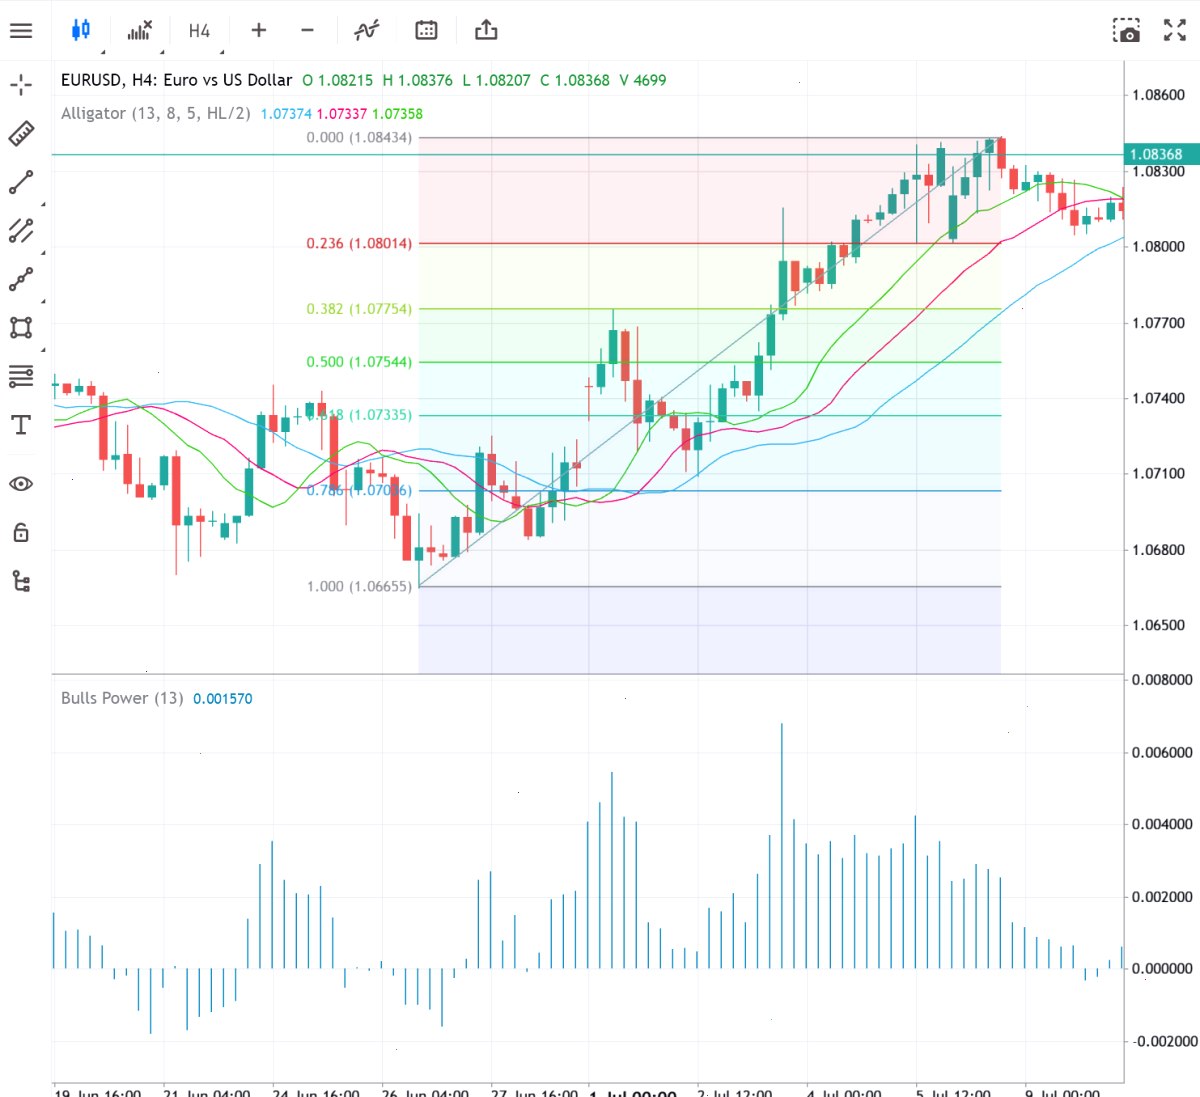The image size is (1200, 1097).
Task: Open the hamburger main menu
Action: pos(21,30)
